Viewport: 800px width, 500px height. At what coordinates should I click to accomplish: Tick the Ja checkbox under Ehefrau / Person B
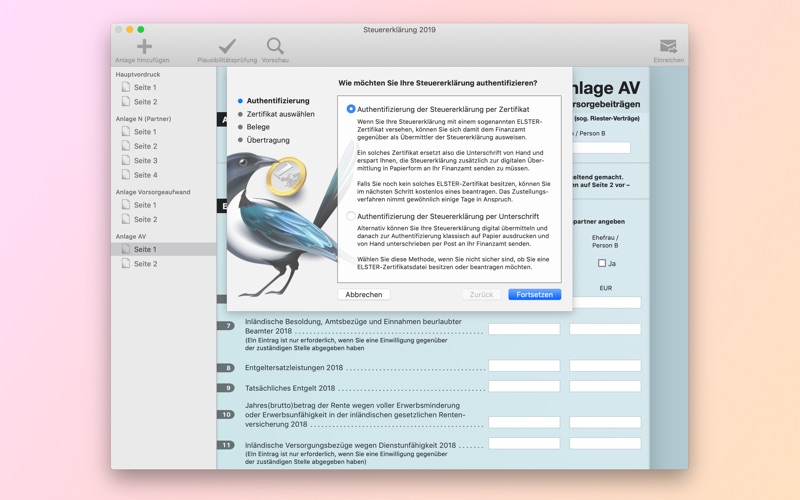(x=602, y=263)
